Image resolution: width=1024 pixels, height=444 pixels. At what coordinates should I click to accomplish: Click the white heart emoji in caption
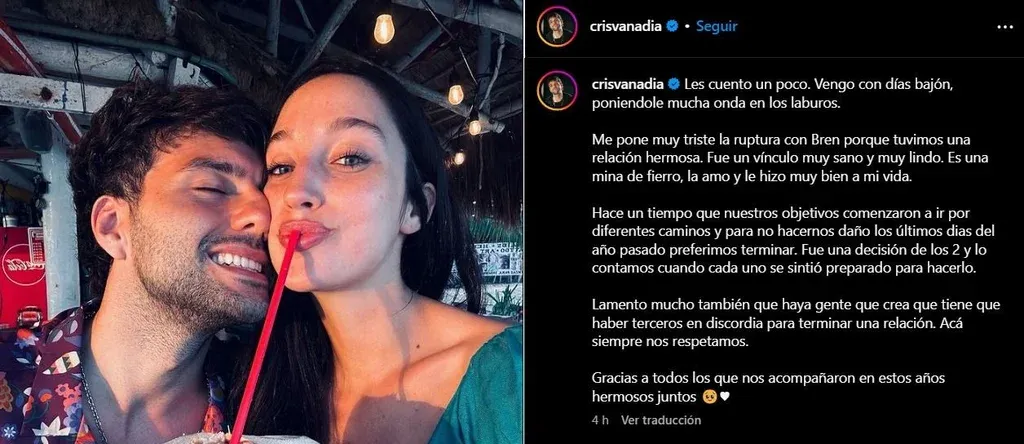724,396
